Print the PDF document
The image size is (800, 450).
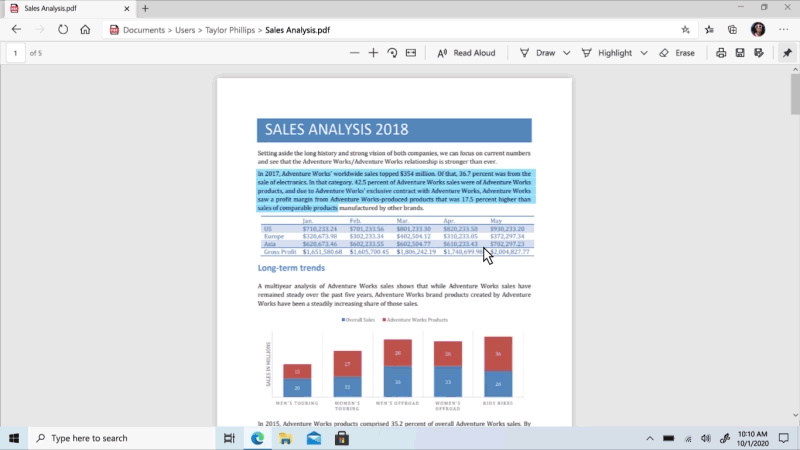click(x=720, y=53)
